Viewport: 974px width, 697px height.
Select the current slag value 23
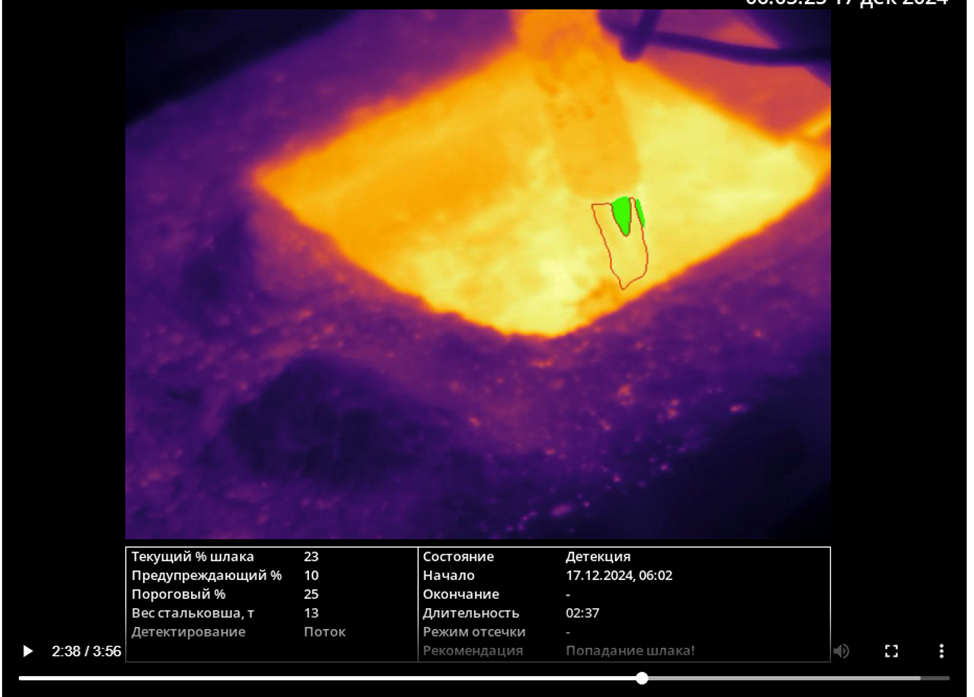[311, 557]
